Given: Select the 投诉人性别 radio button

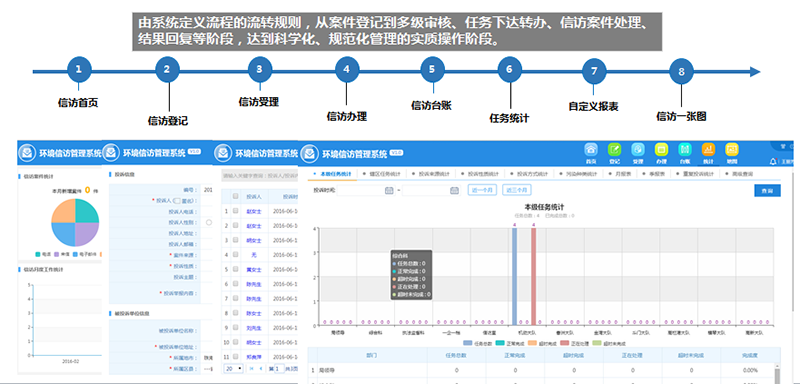Looking at the screenshot, I should point(209,222).
